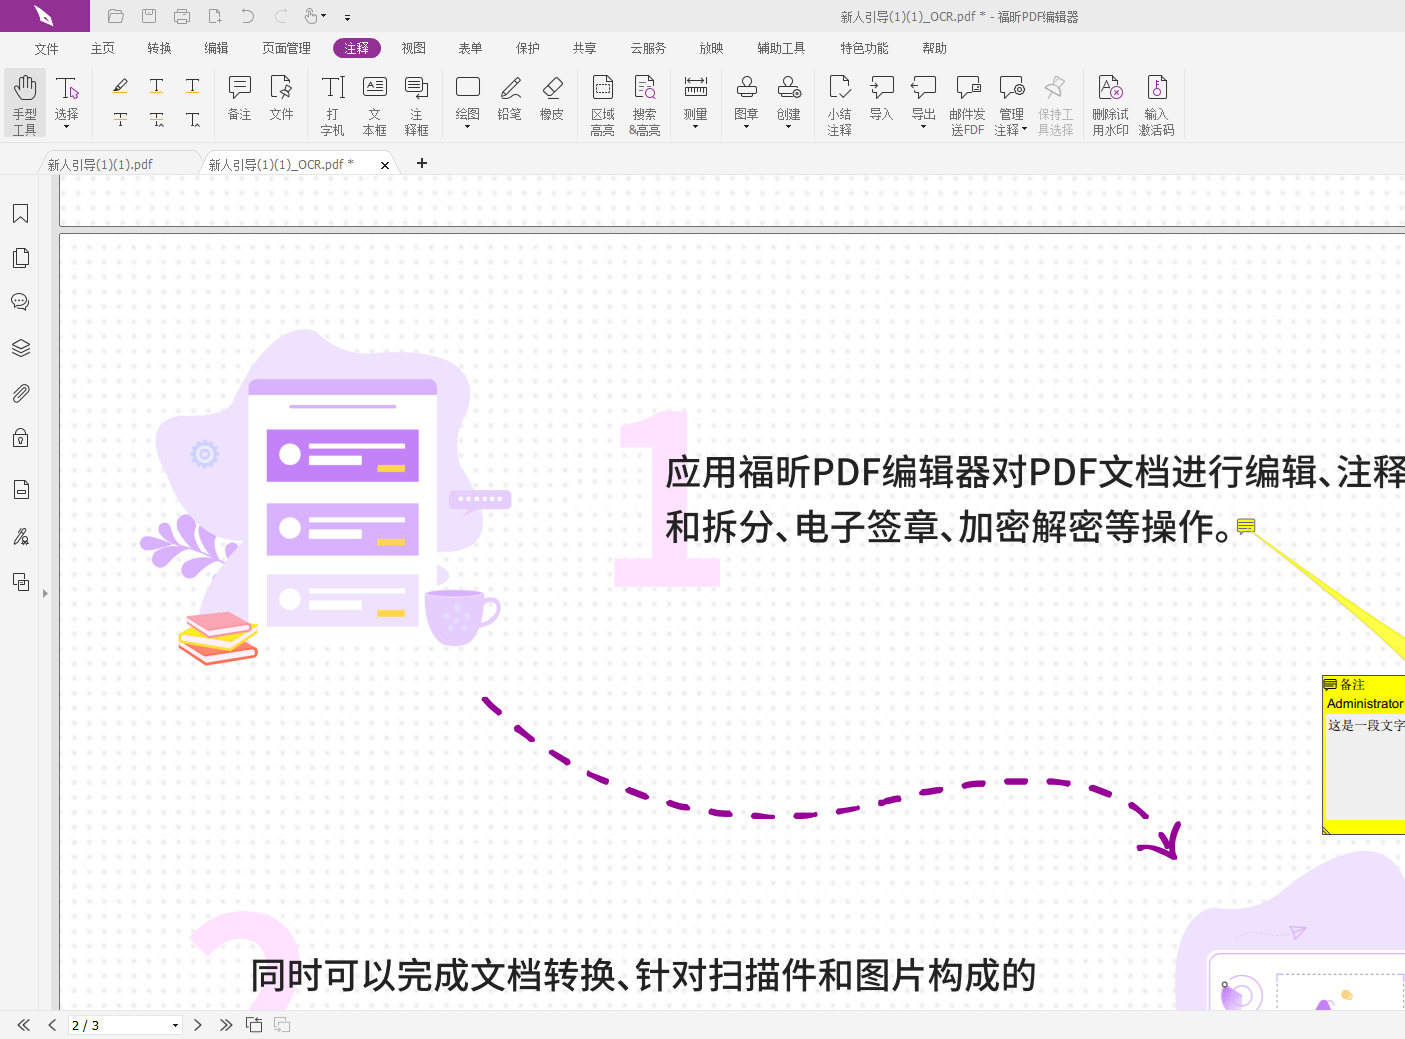Switch to the 编辑 (Edit) ribbon tab

tap(216, 48)
